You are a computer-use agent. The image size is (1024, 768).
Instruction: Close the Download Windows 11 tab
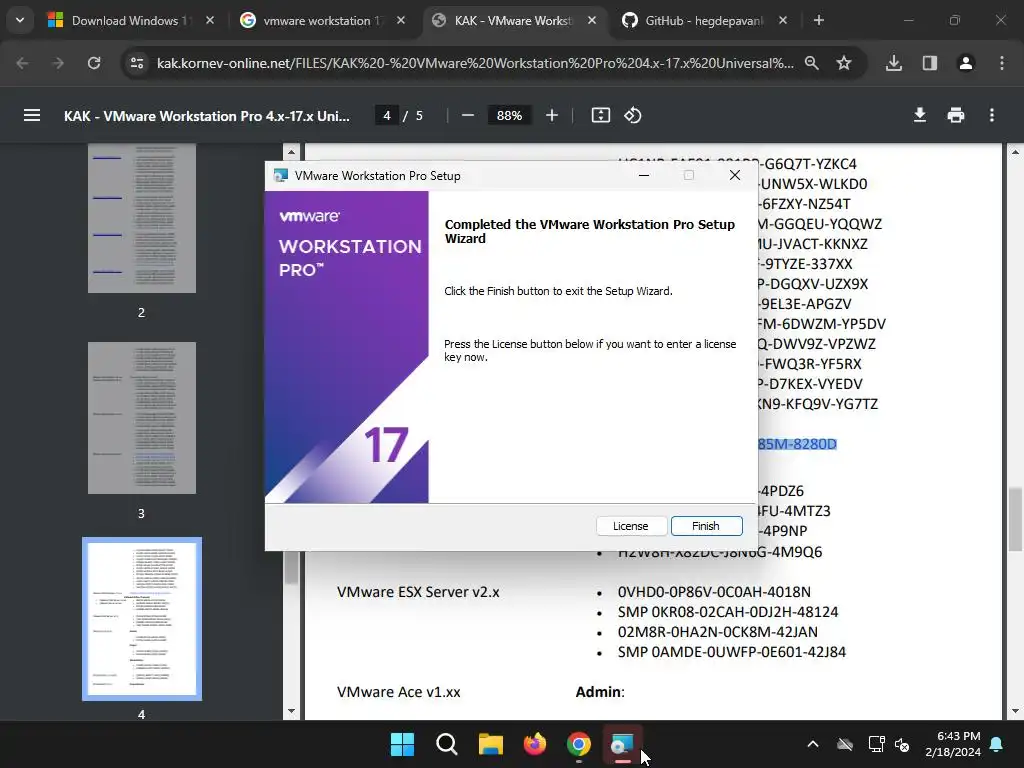coord(210,20)
